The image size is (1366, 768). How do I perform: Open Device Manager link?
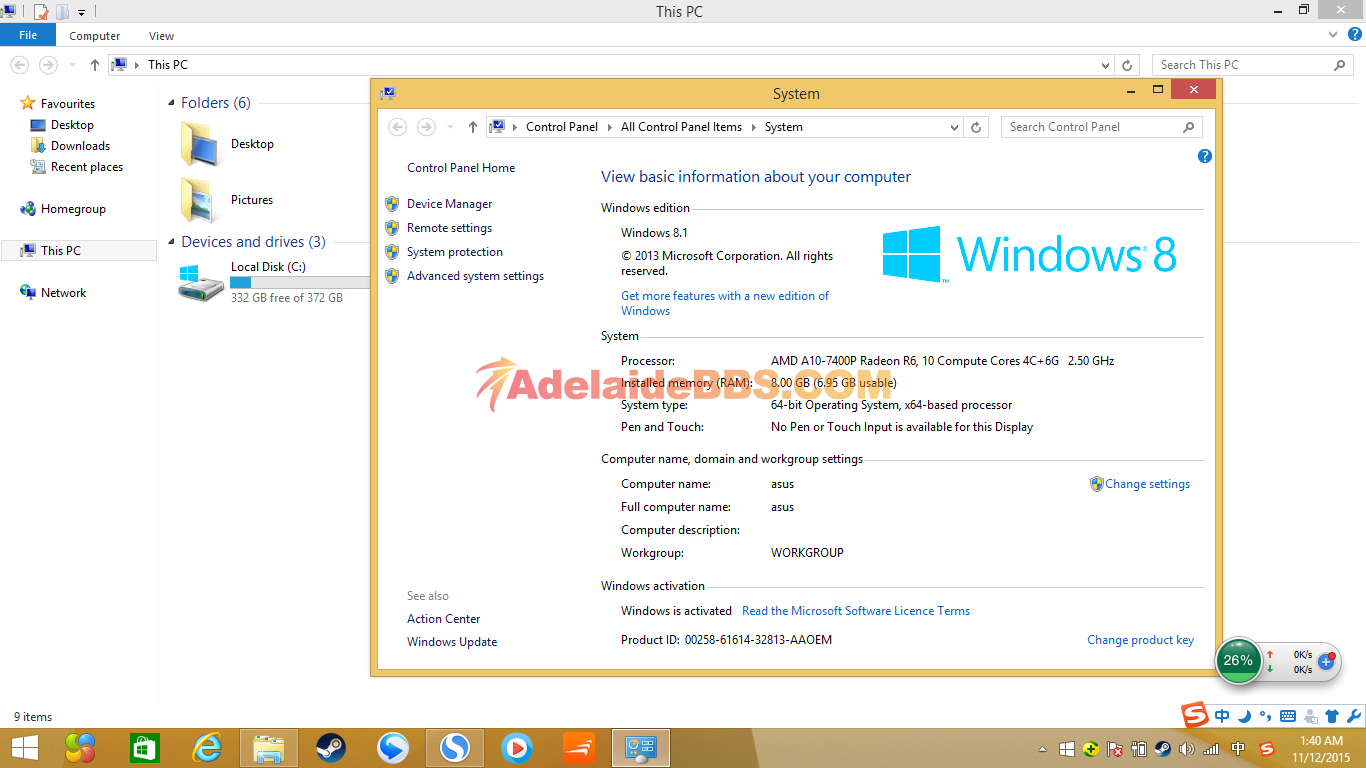449,204
